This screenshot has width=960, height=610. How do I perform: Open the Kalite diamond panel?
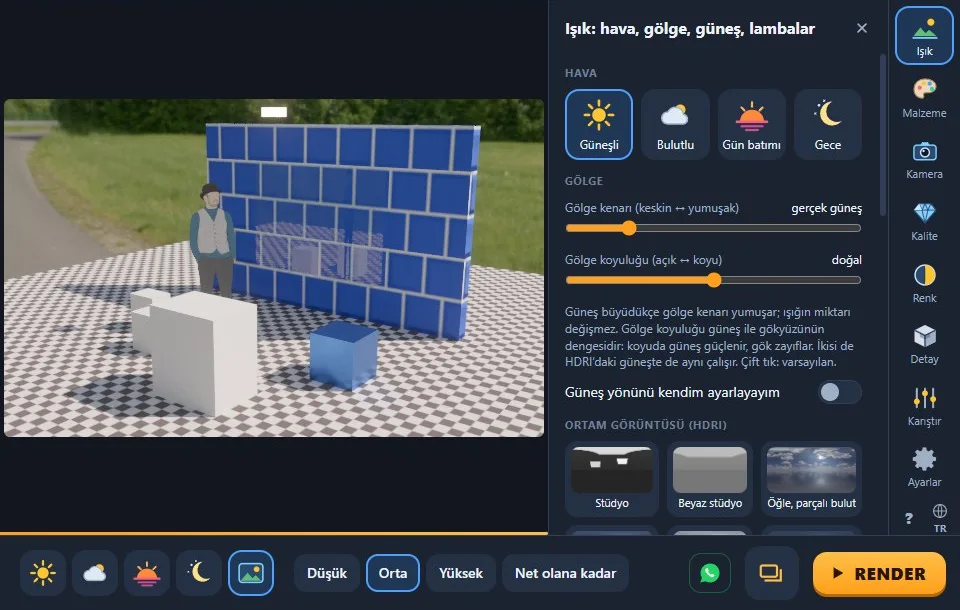pos(924,221)
